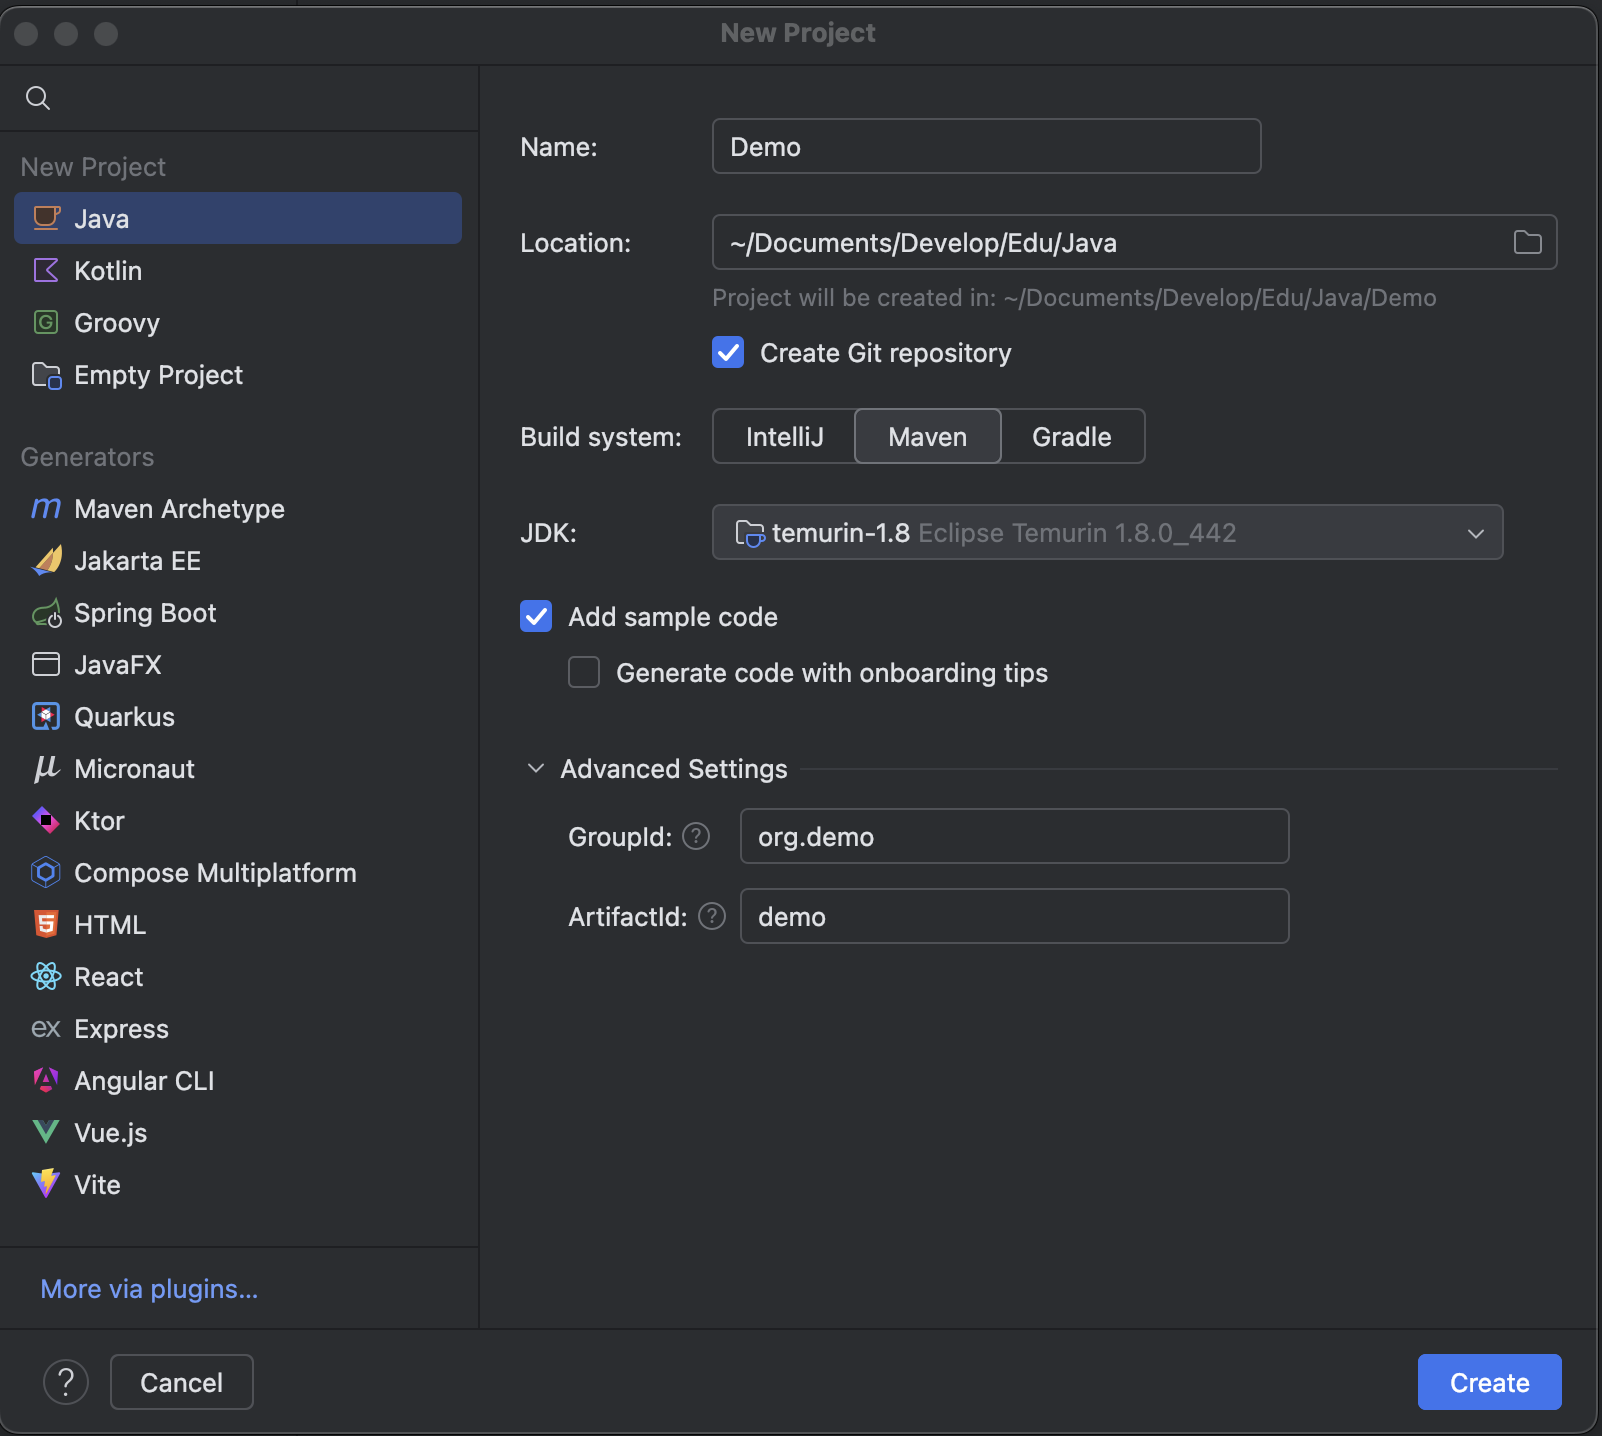Click the Kotlin logo icon

point(46,270)
